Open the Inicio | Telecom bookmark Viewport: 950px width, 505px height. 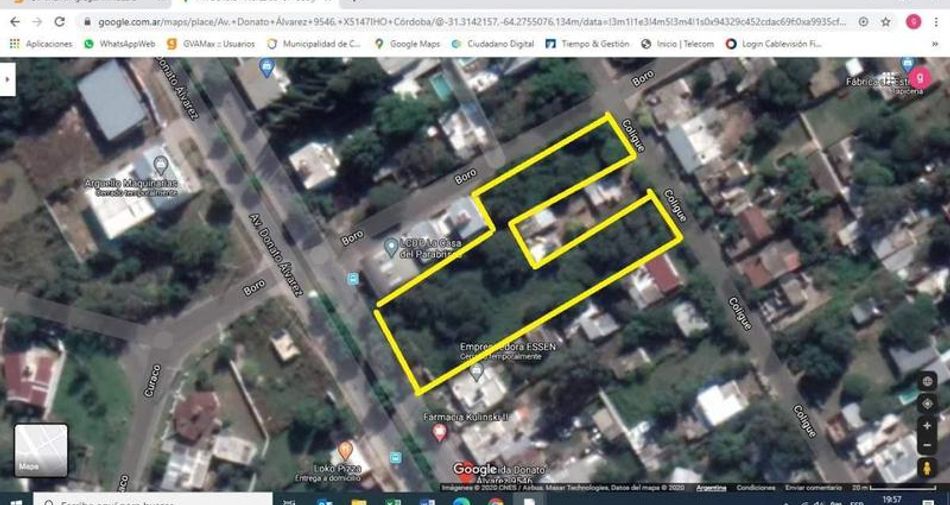coord(677,44)
